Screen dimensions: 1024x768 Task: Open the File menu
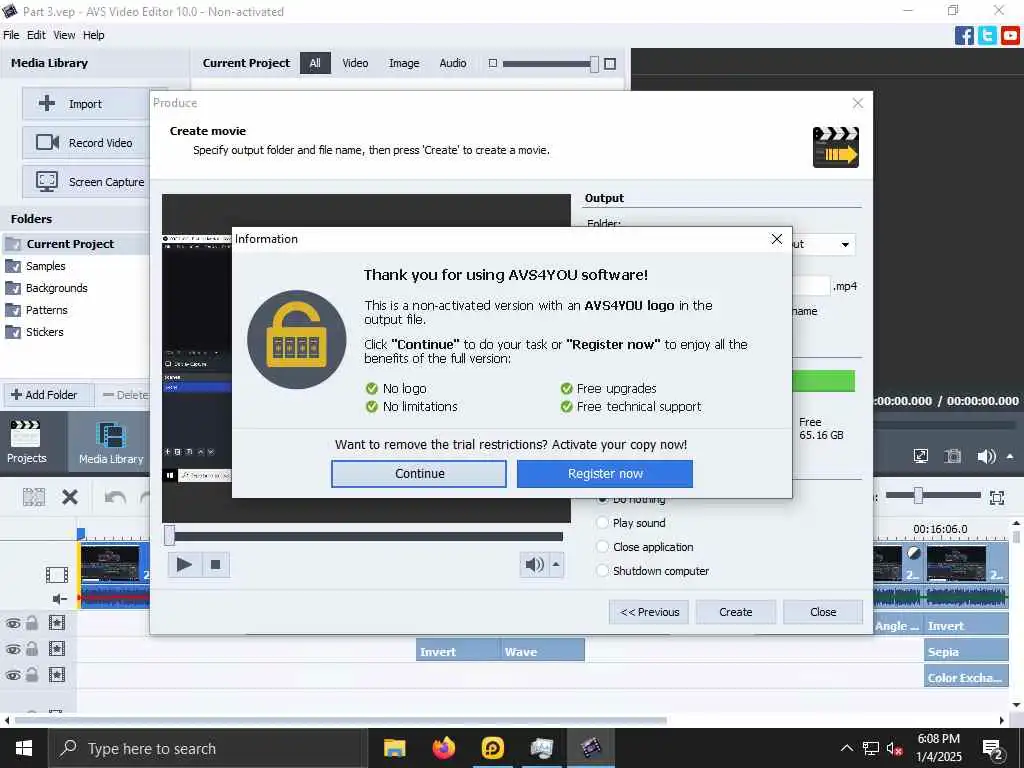(11, 35)
